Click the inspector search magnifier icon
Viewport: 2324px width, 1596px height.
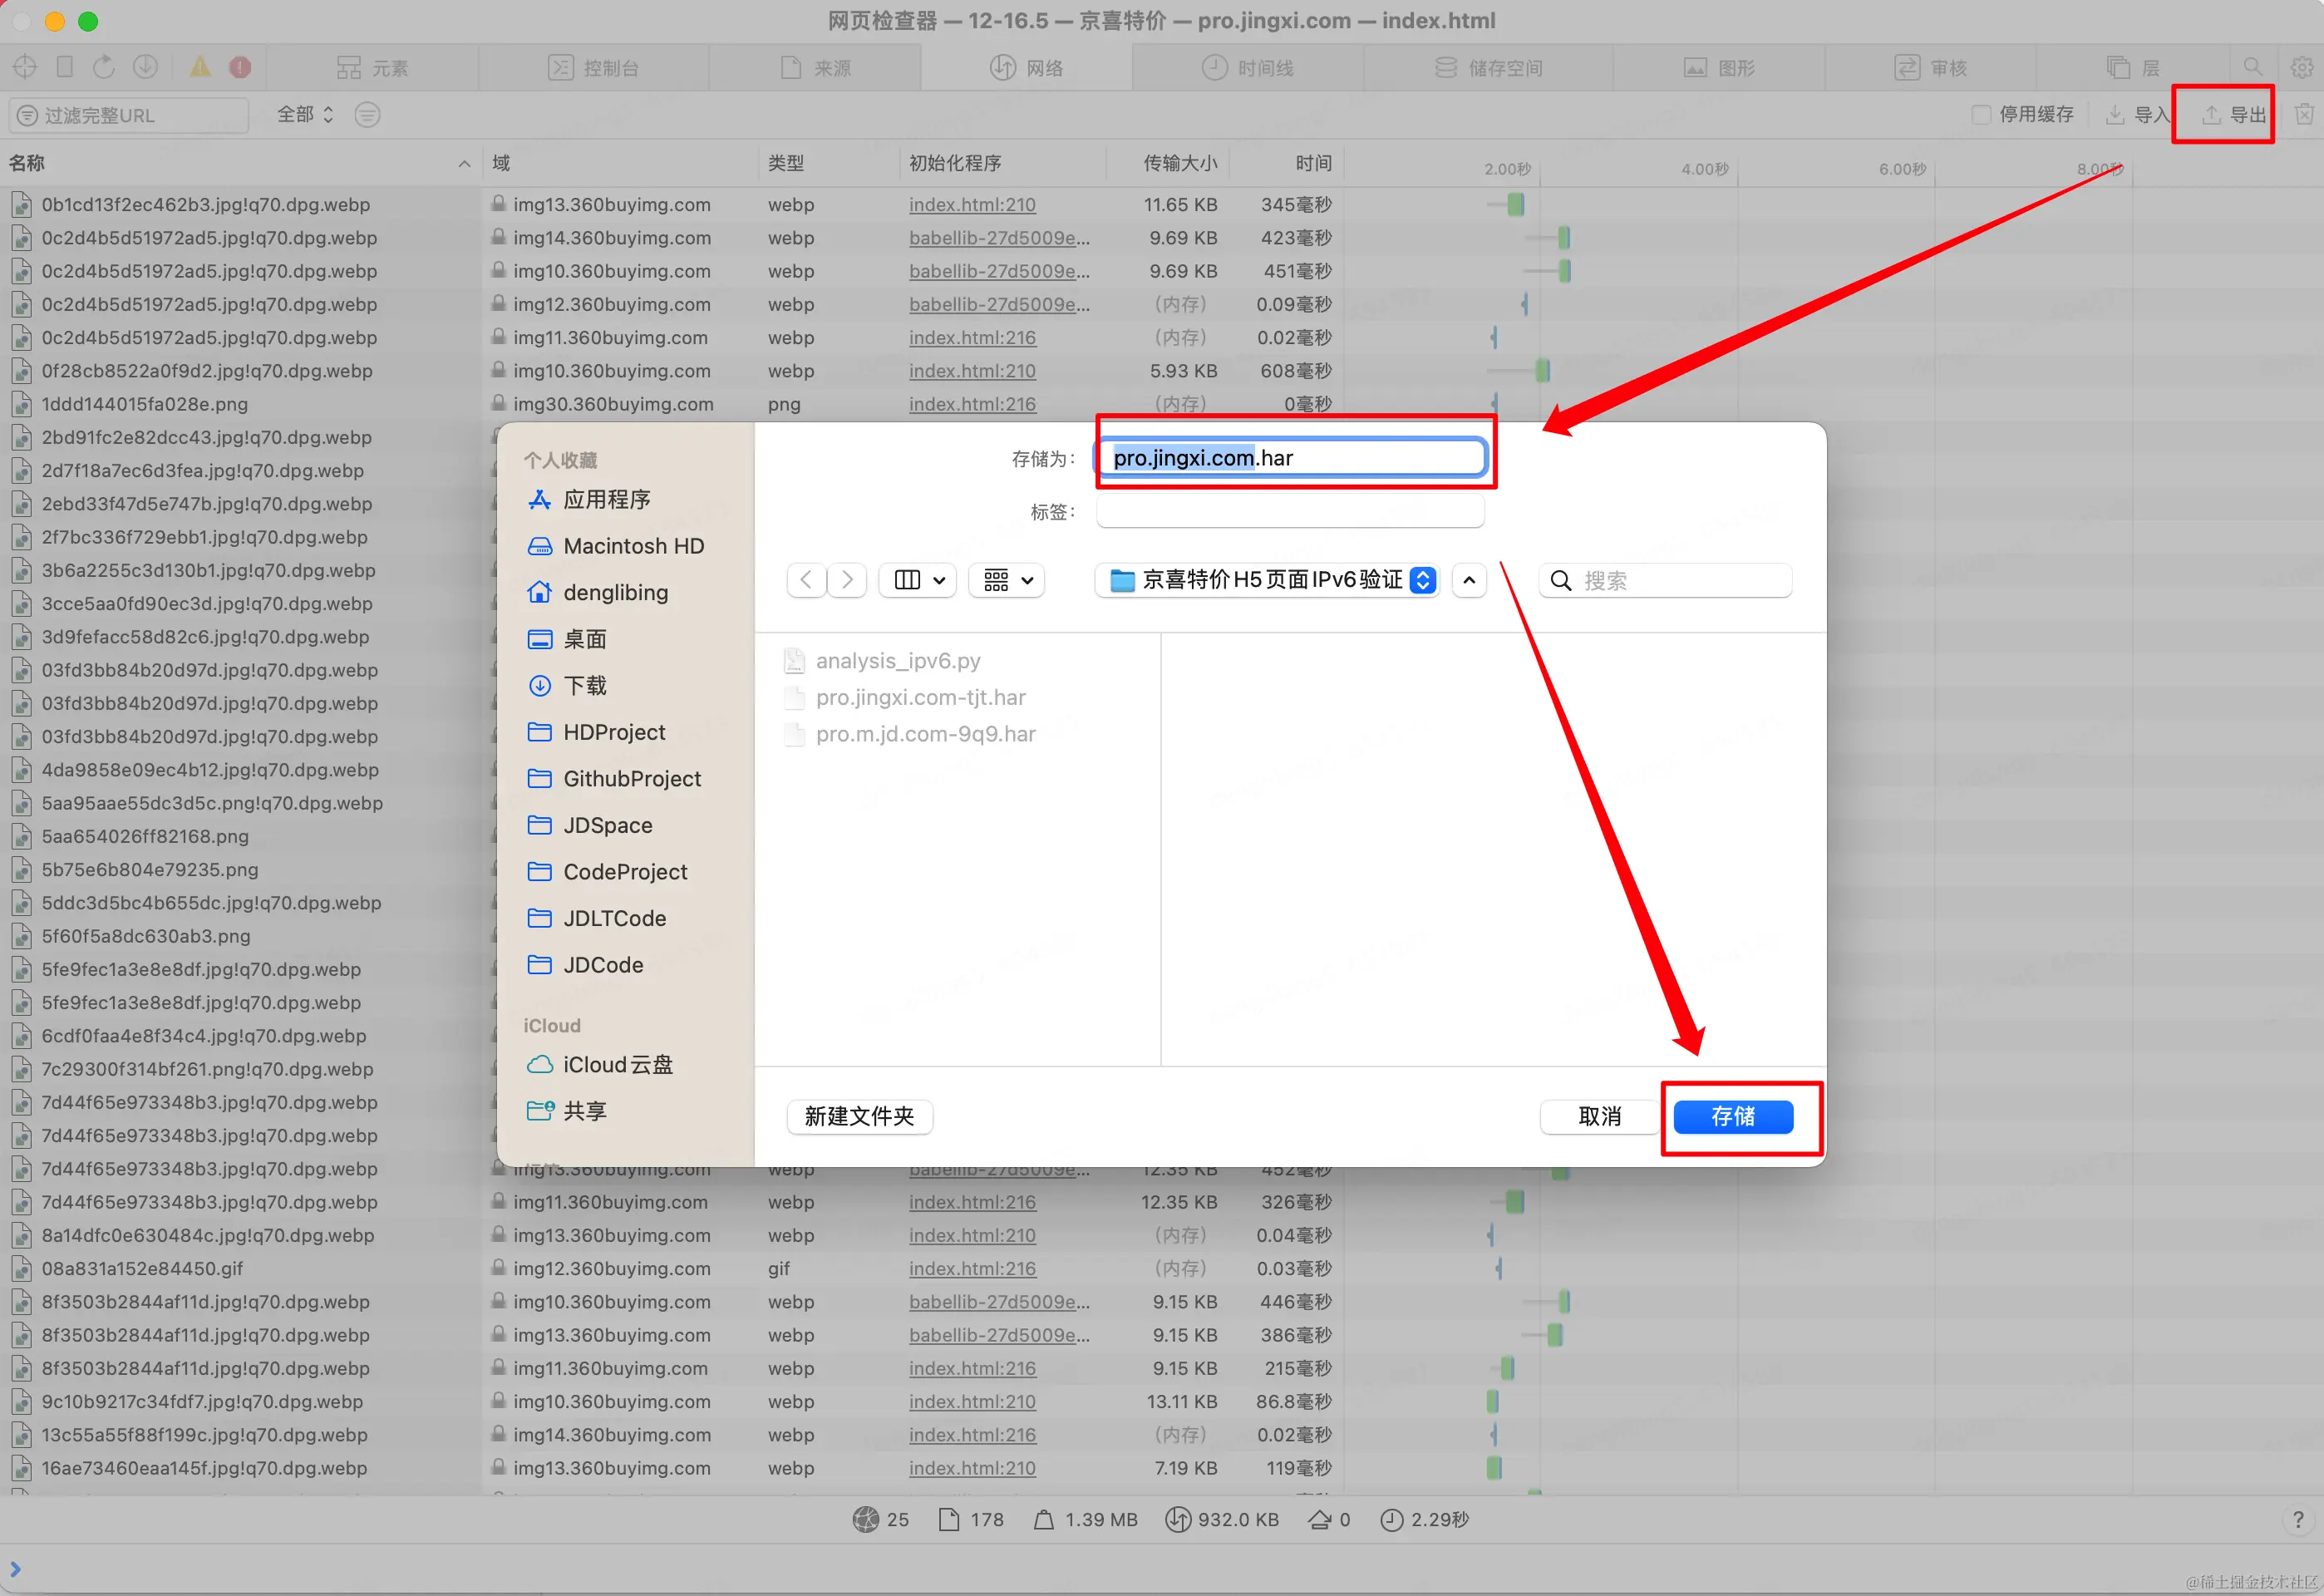click(x=2252, y=67)
